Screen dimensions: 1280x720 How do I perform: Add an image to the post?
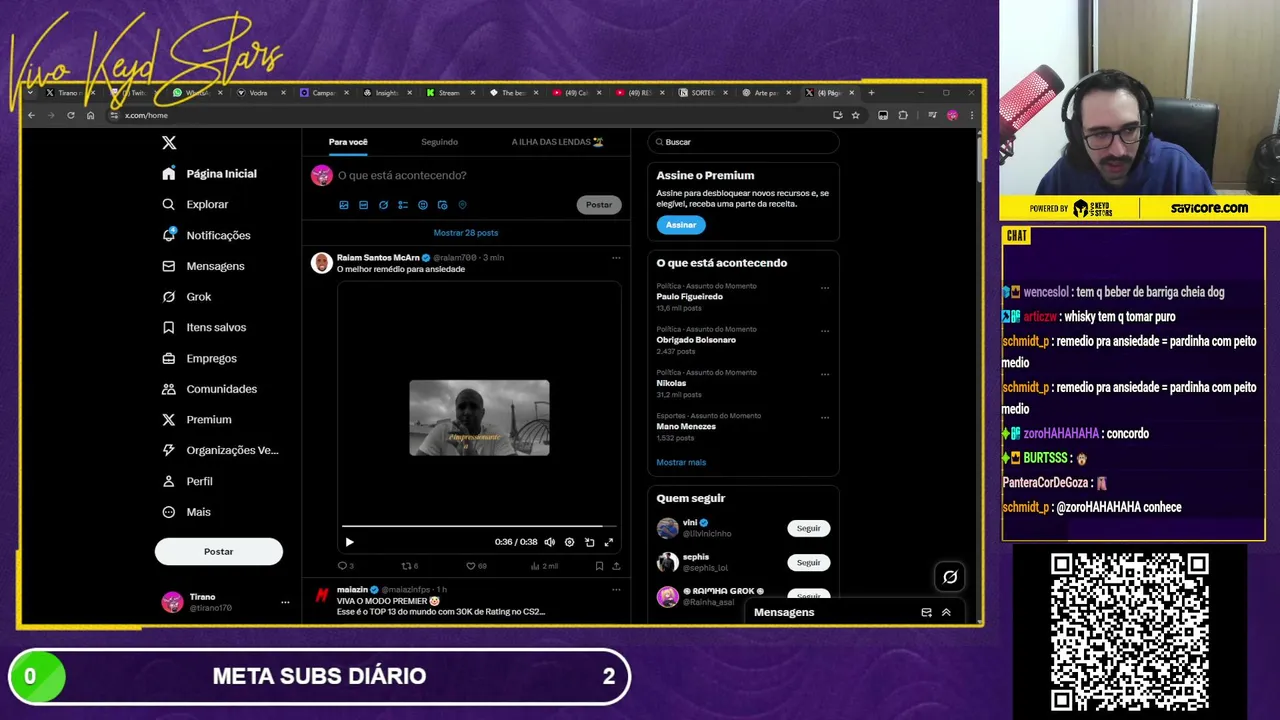point(344,205)
